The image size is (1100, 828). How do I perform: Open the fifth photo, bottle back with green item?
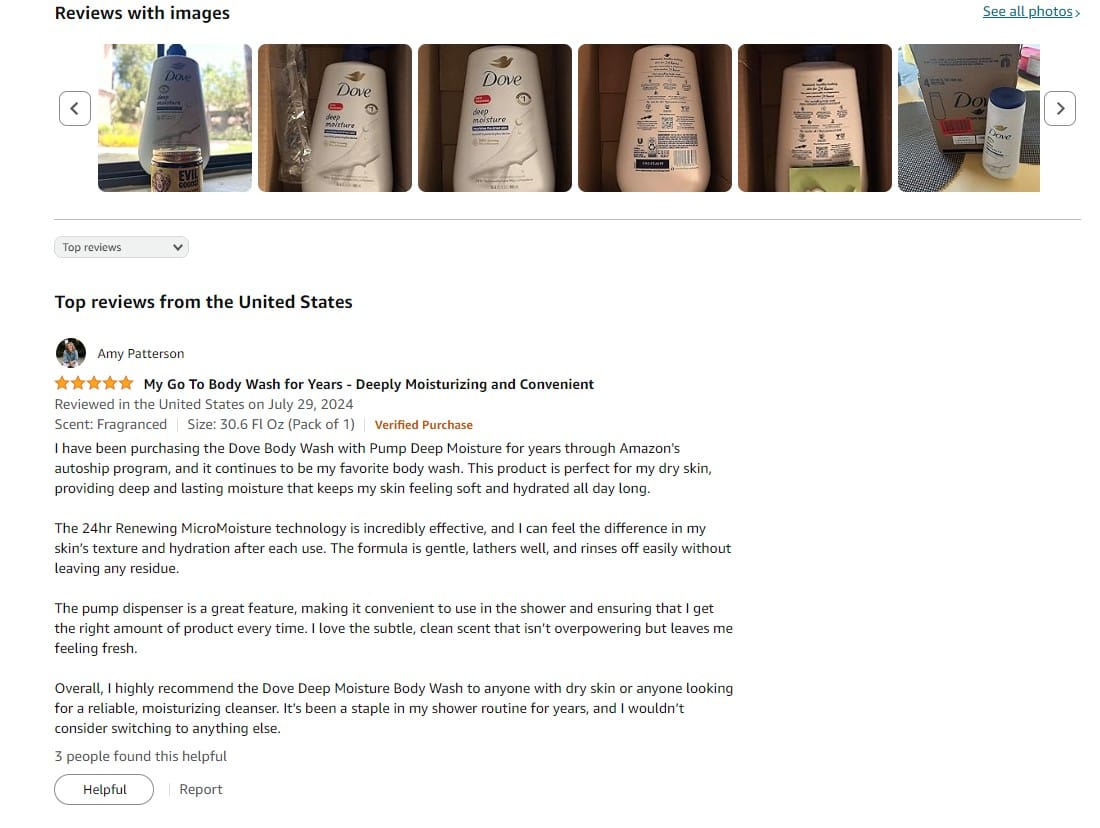click(x=814, y=118)
